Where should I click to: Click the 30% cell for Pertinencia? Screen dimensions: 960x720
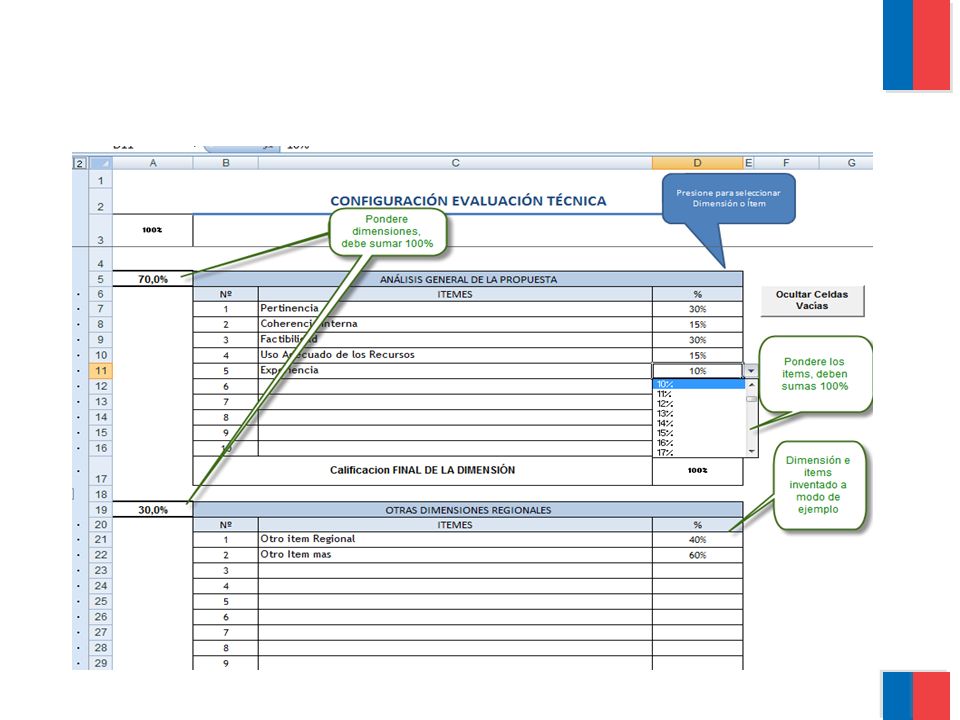(697, 309)
